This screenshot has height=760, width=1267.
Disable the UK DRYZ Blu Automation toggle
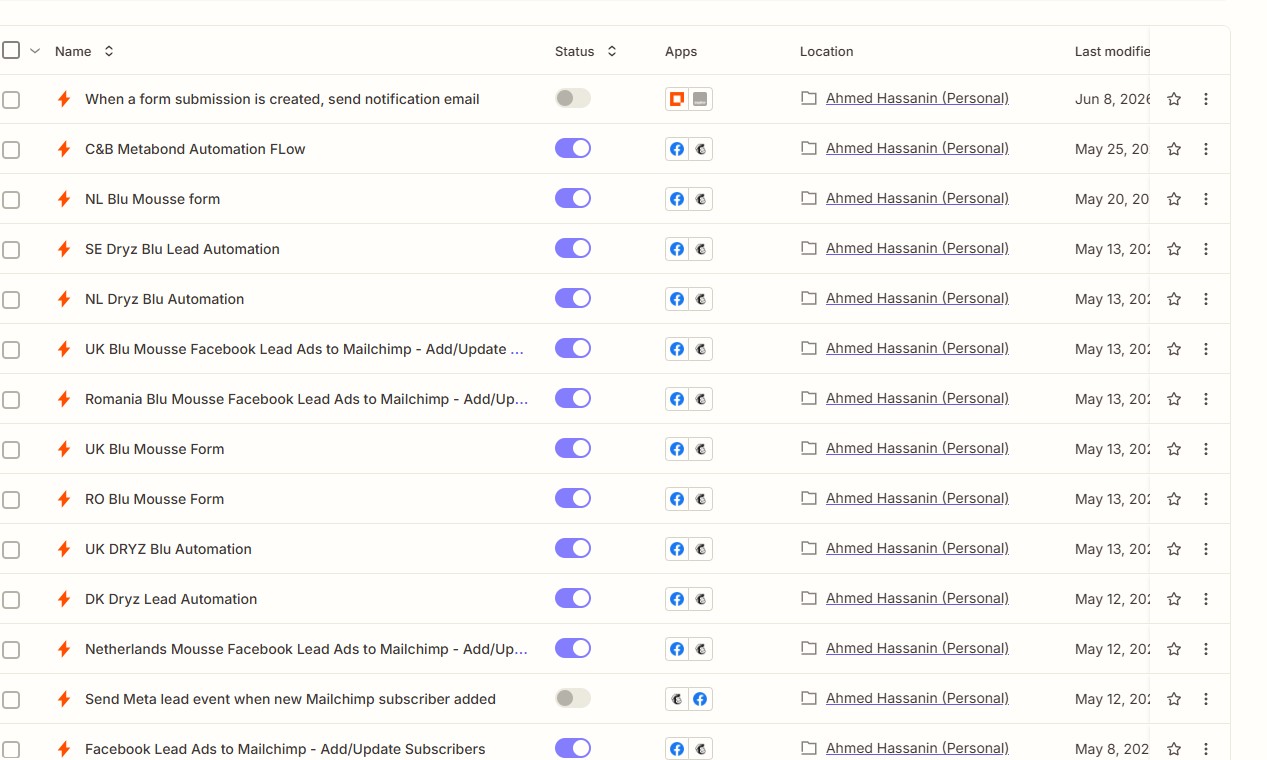pyautogui.click(x=573, y=548)
